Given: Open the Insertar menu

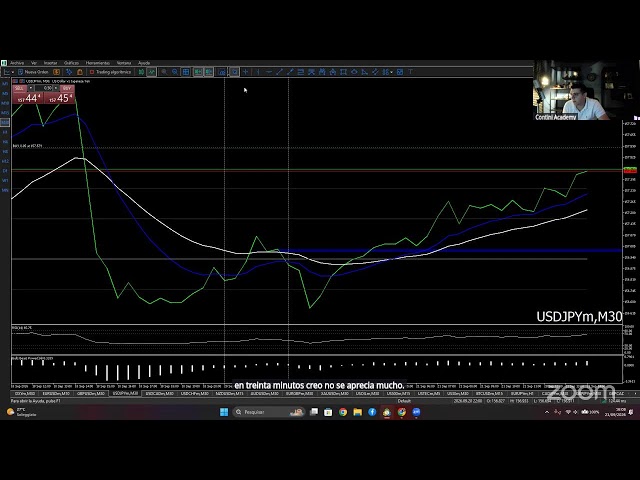Looking at the screenshot, I should pos(51,63).
